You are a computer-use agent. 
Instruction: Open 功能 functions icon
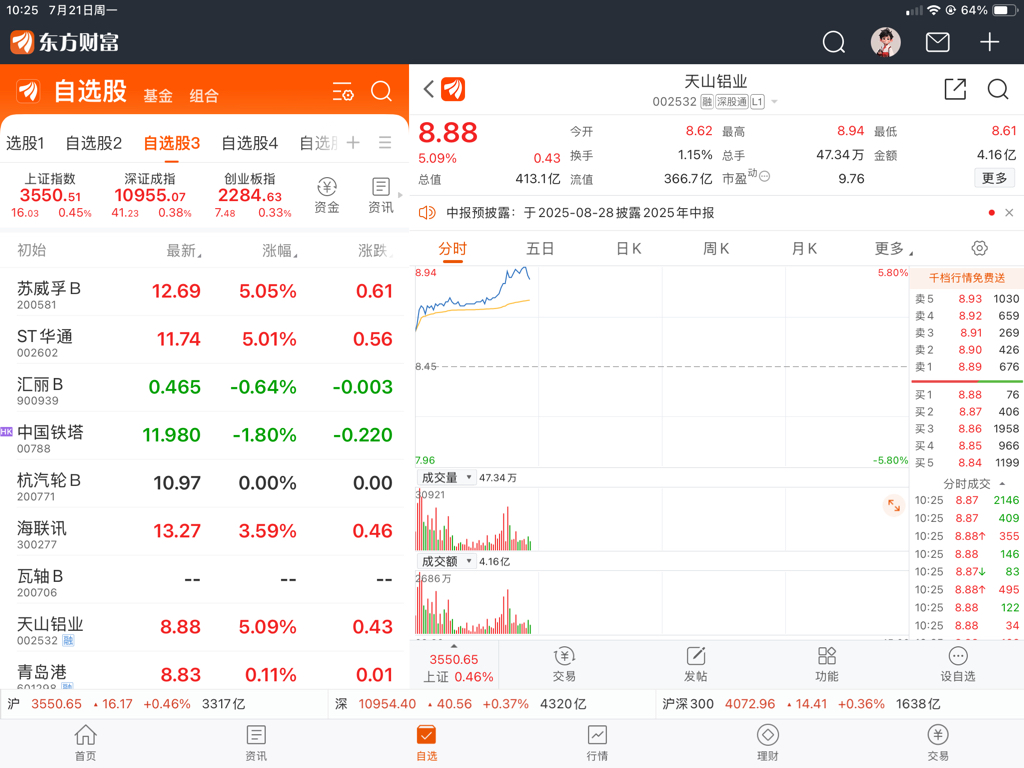pyautogui.click(x=827, y=665)
